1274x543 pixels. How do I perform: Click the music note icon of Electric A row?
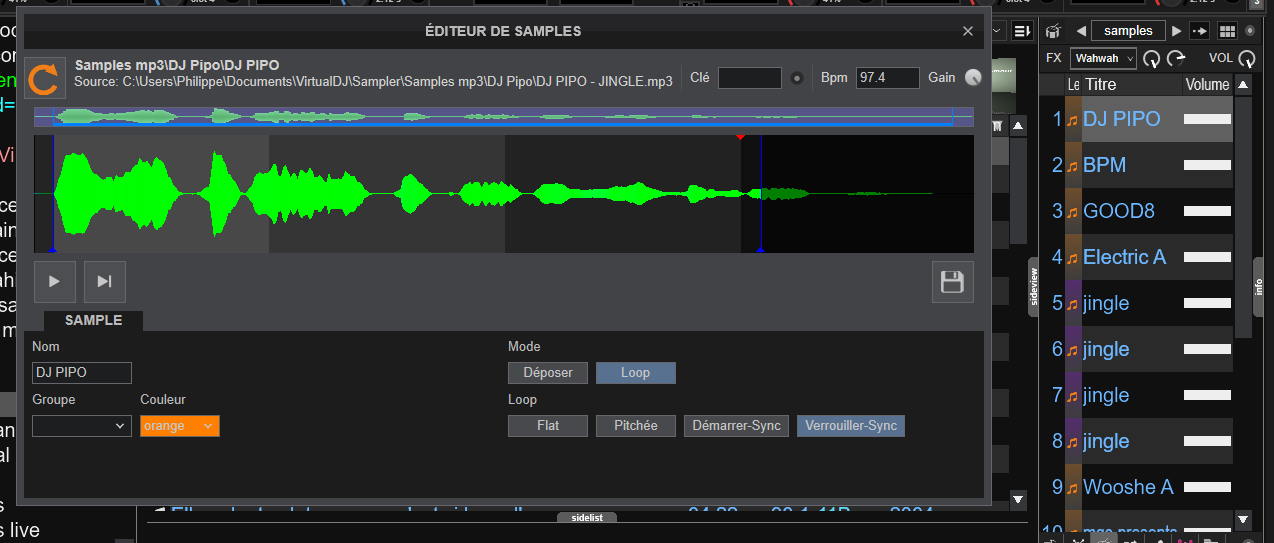click(x=1073, y=257)
